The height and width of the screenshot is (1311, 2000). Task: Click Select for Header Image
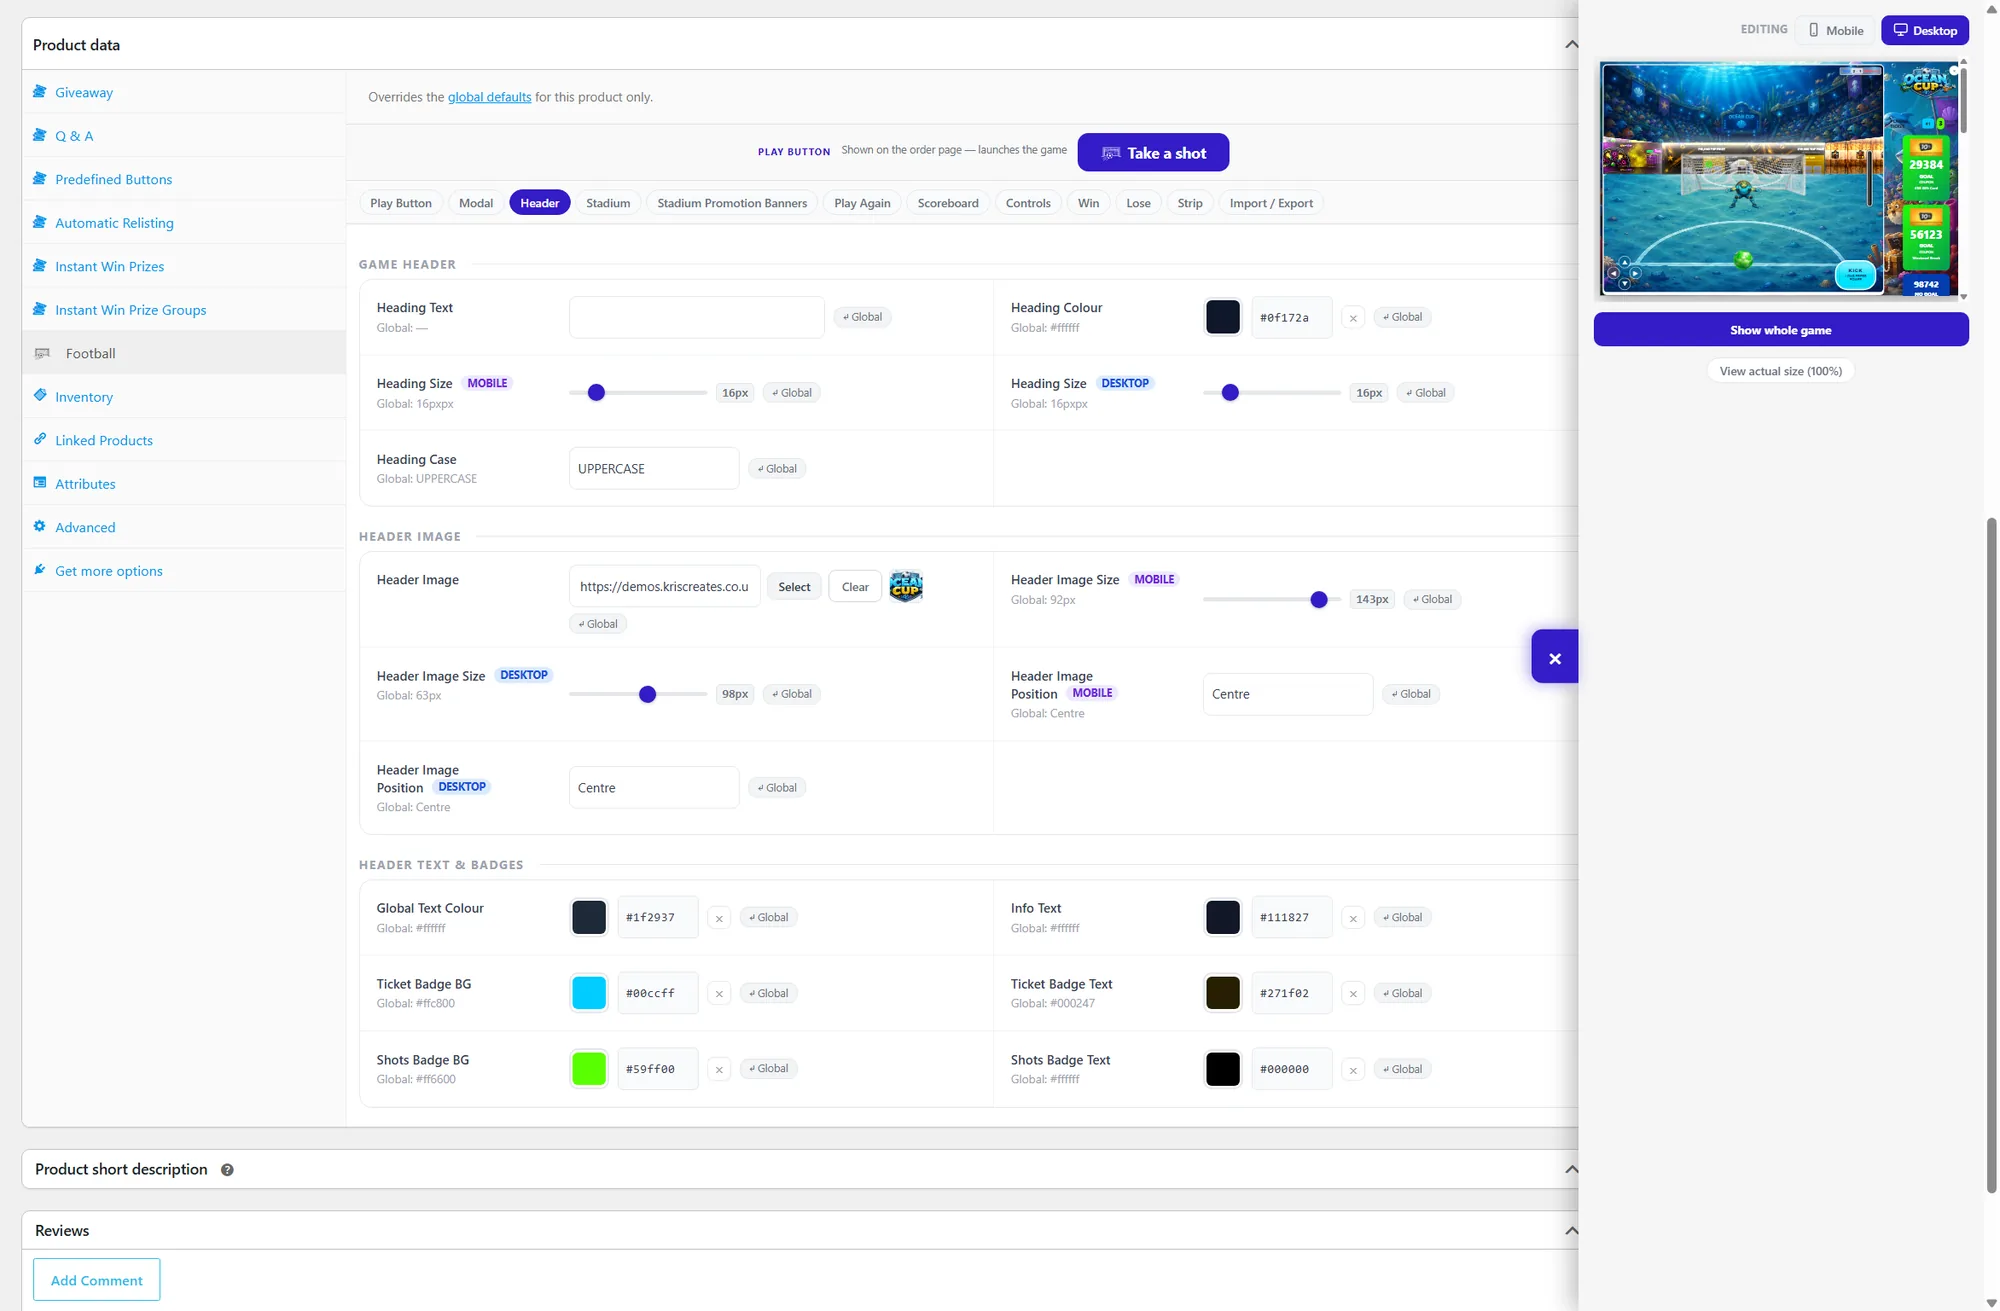point(794,587)
